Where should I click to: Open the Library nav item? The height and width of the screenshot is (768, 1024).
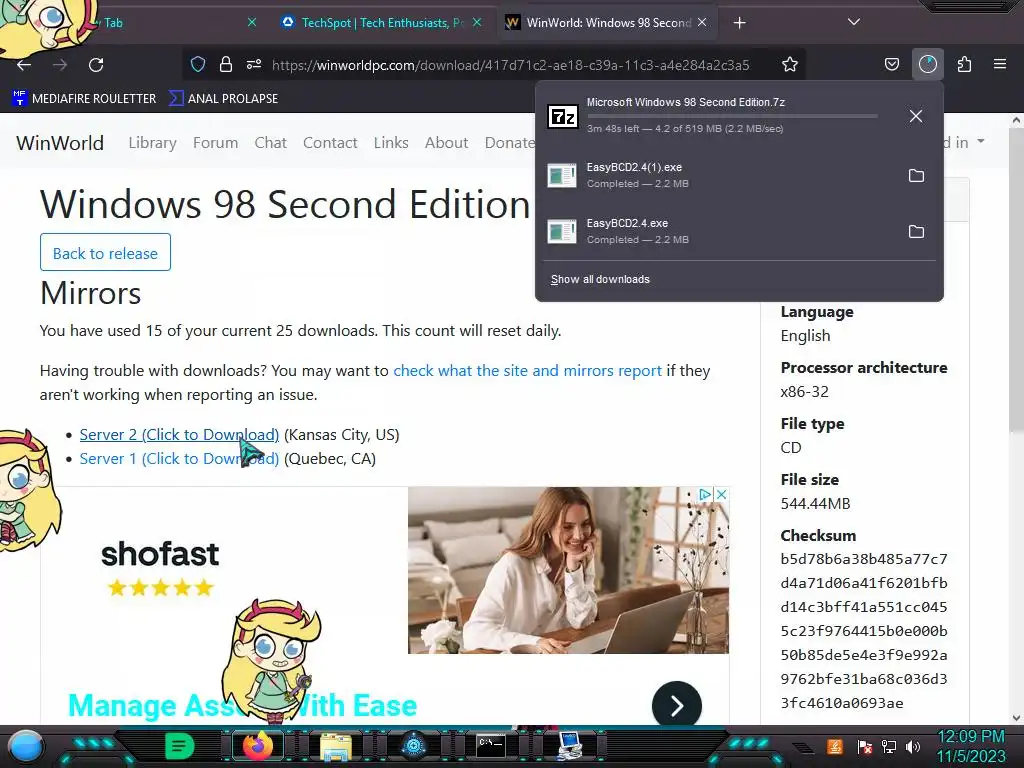coord(152,142)
